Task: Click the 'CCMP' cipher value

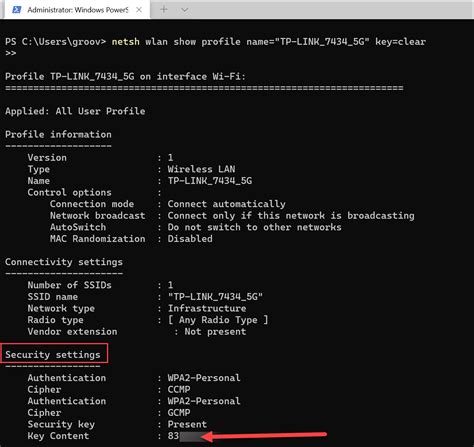Action: coord(179,390)
